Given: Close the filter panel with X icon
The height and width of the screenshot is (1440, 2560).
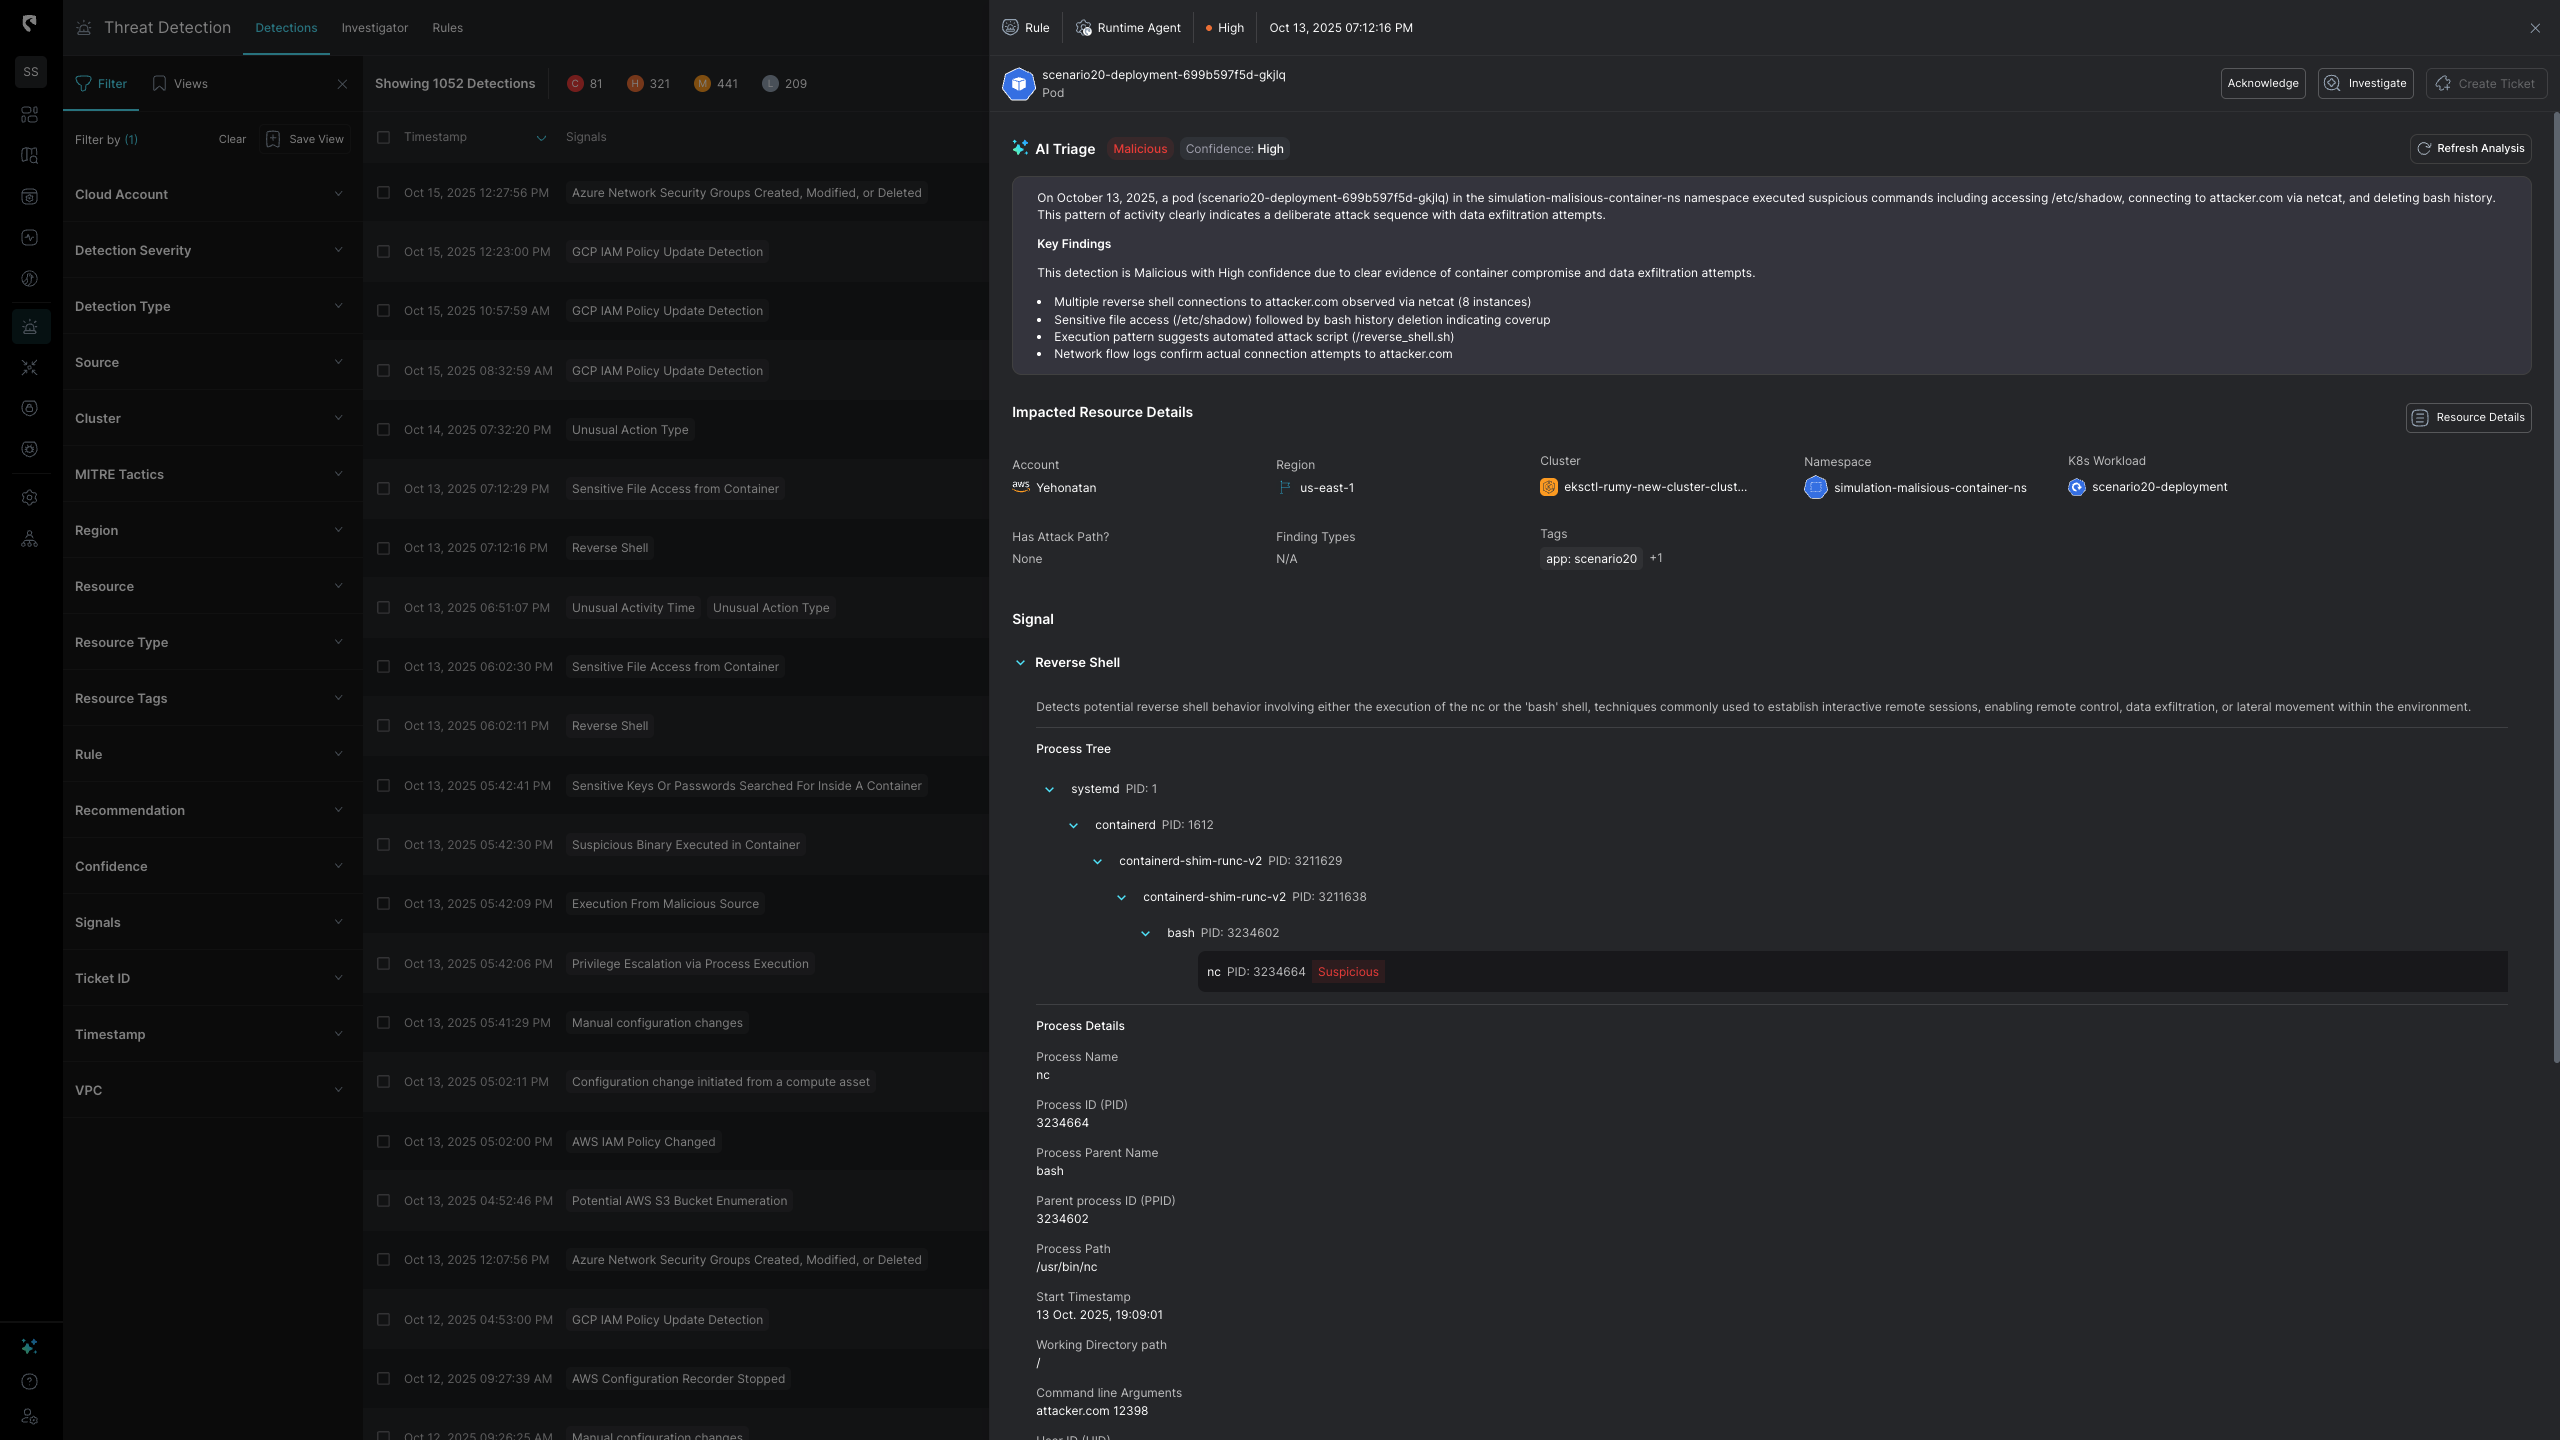Looking at the screenshot, I should coord(342,84).
